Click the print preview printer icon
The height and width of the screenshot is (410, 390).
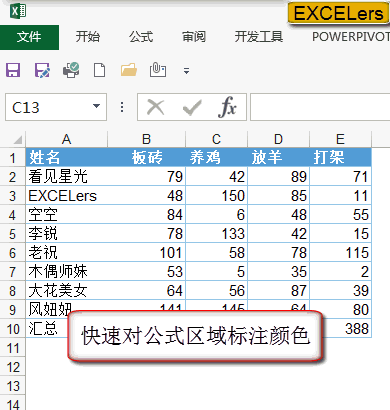point(71,70)
